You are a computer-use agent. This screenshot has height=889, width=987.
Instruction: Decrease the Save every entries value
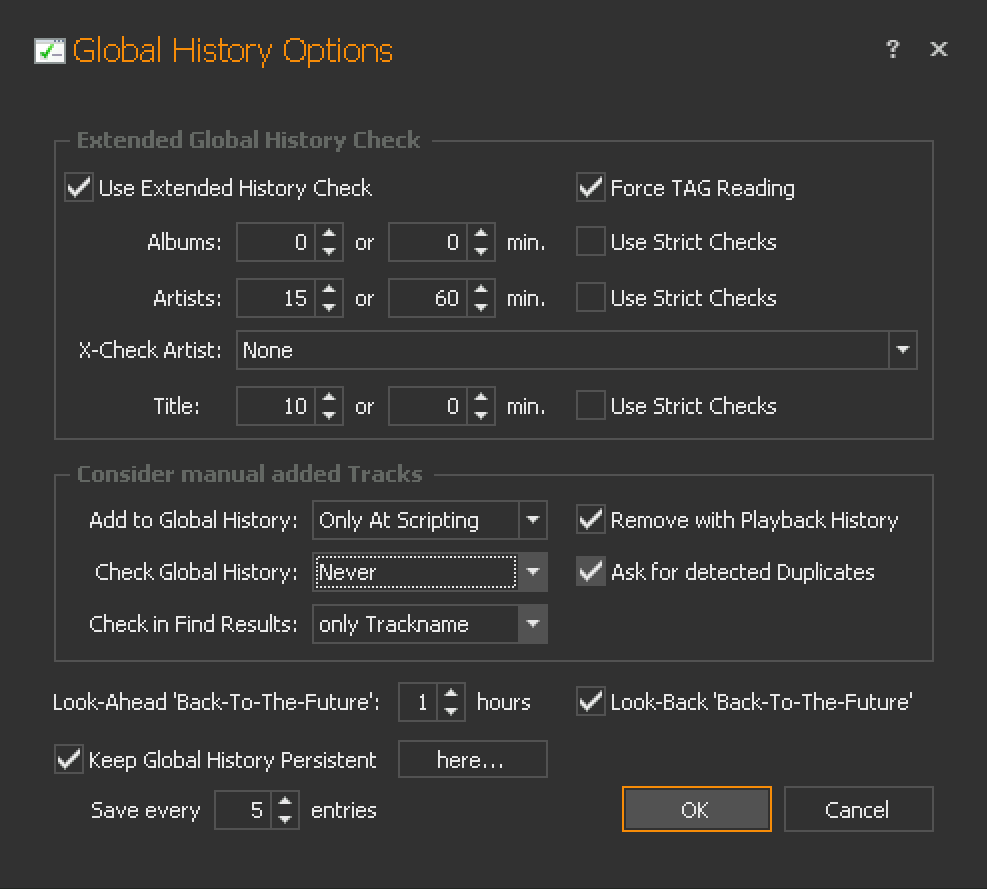(285, 819)
